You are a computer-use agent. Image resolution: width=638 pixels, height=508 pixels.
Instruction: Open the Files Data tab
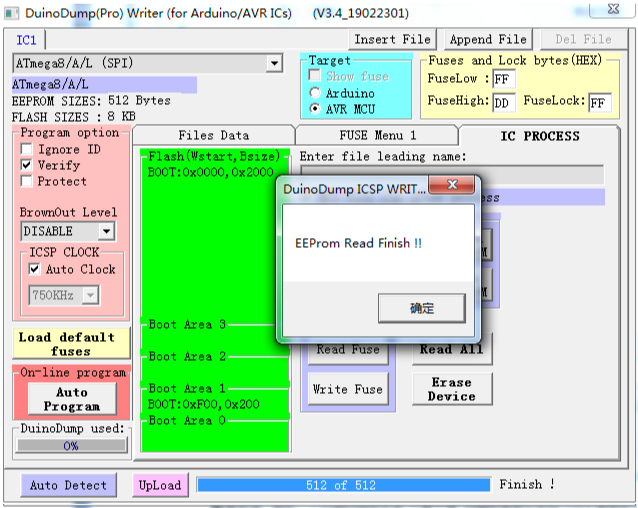pyautogui.click(x=214, y=135)
